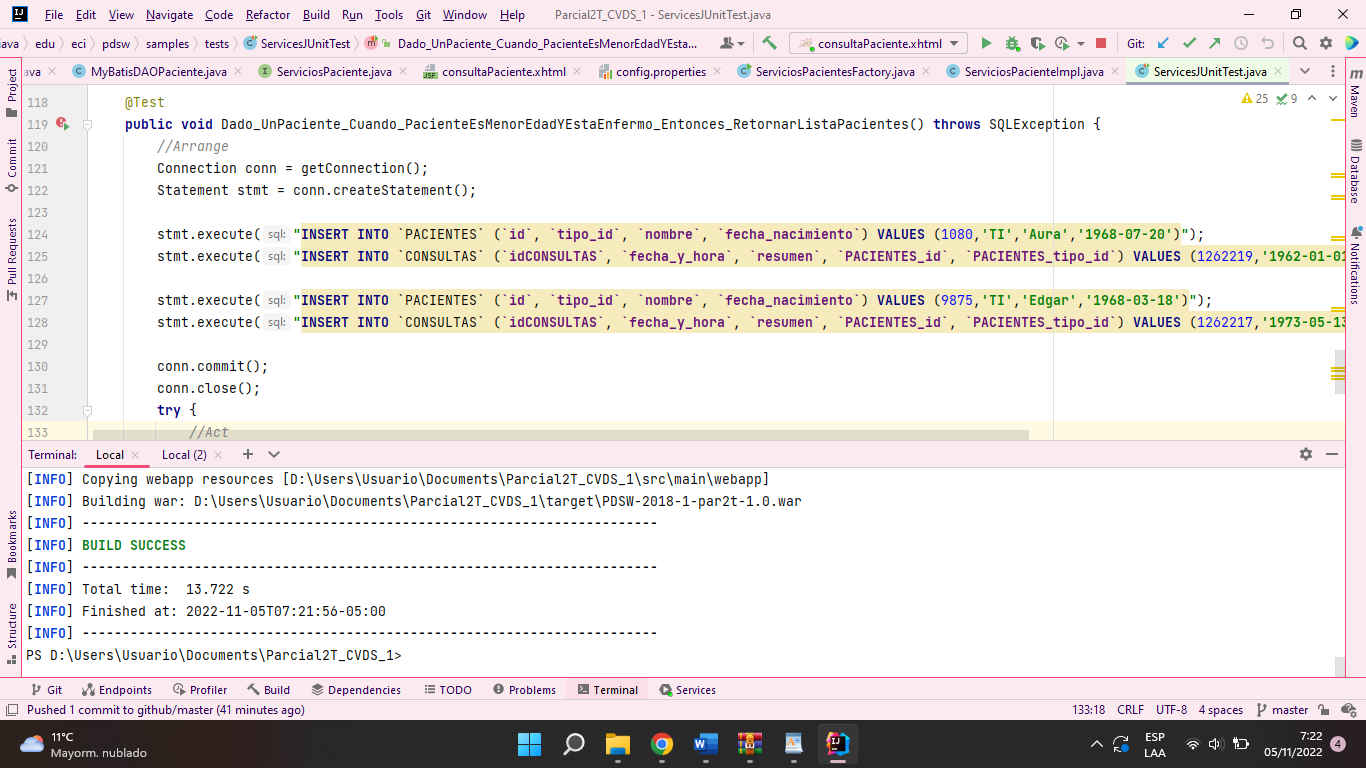Image resolution: width=1366 pixels, height=768 pixels.
Task: Git rollback undo arrow icon
Action: click(1267, 43)
